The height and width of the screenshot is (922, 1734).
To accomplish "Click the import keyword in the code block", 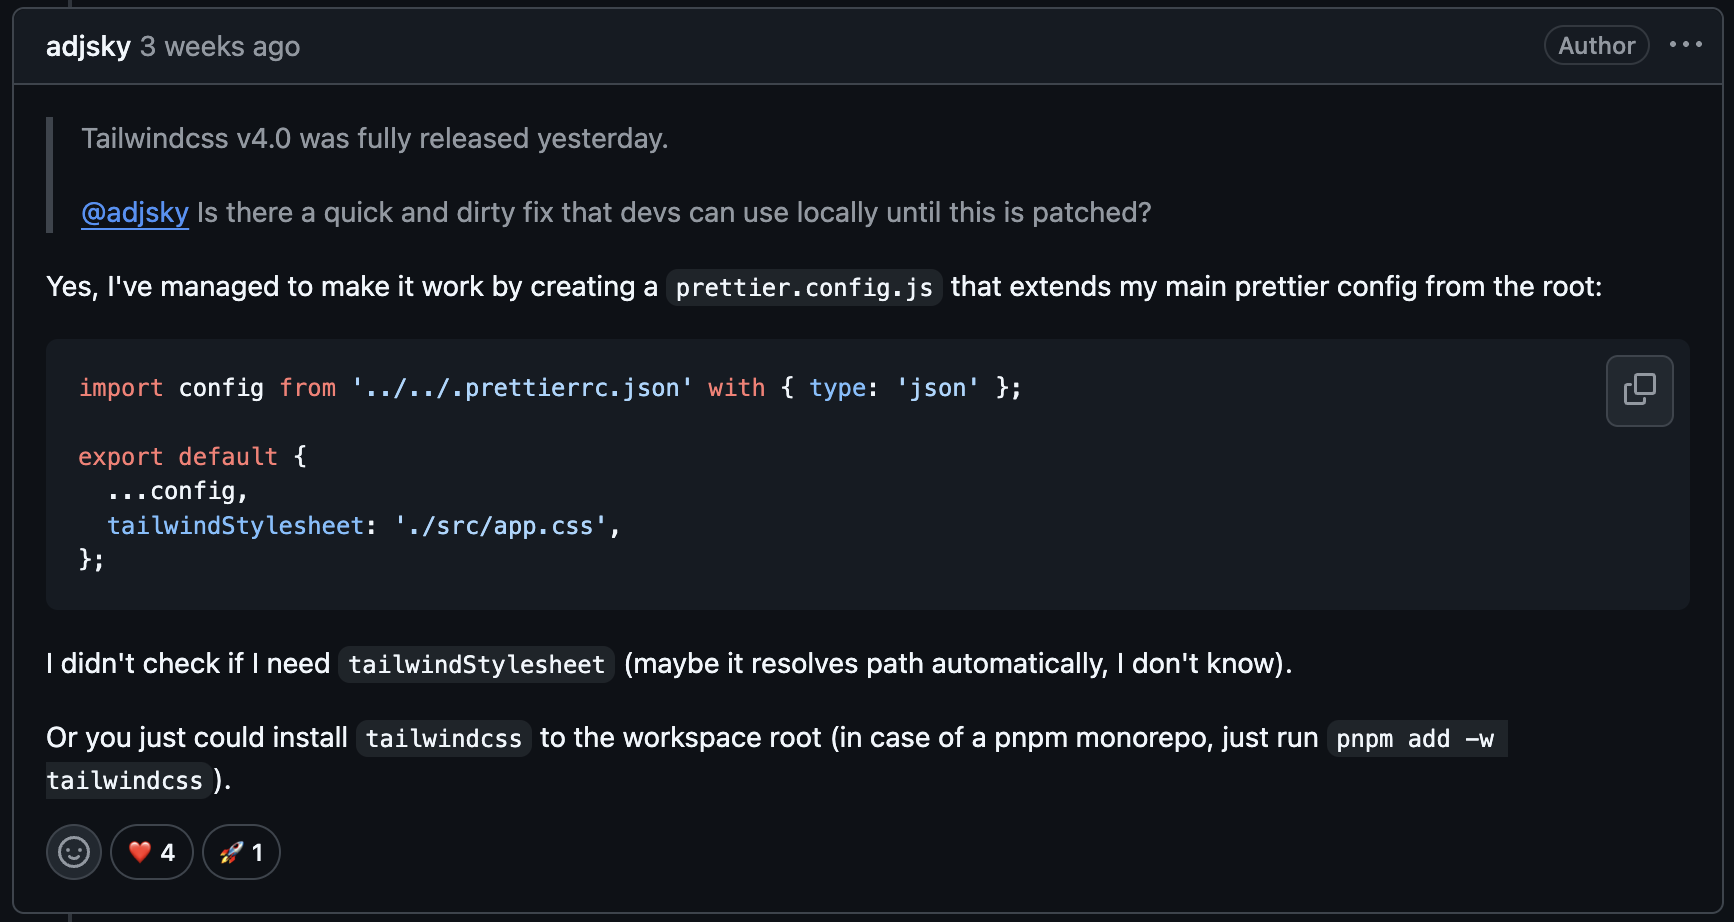I will click(120, 387).
